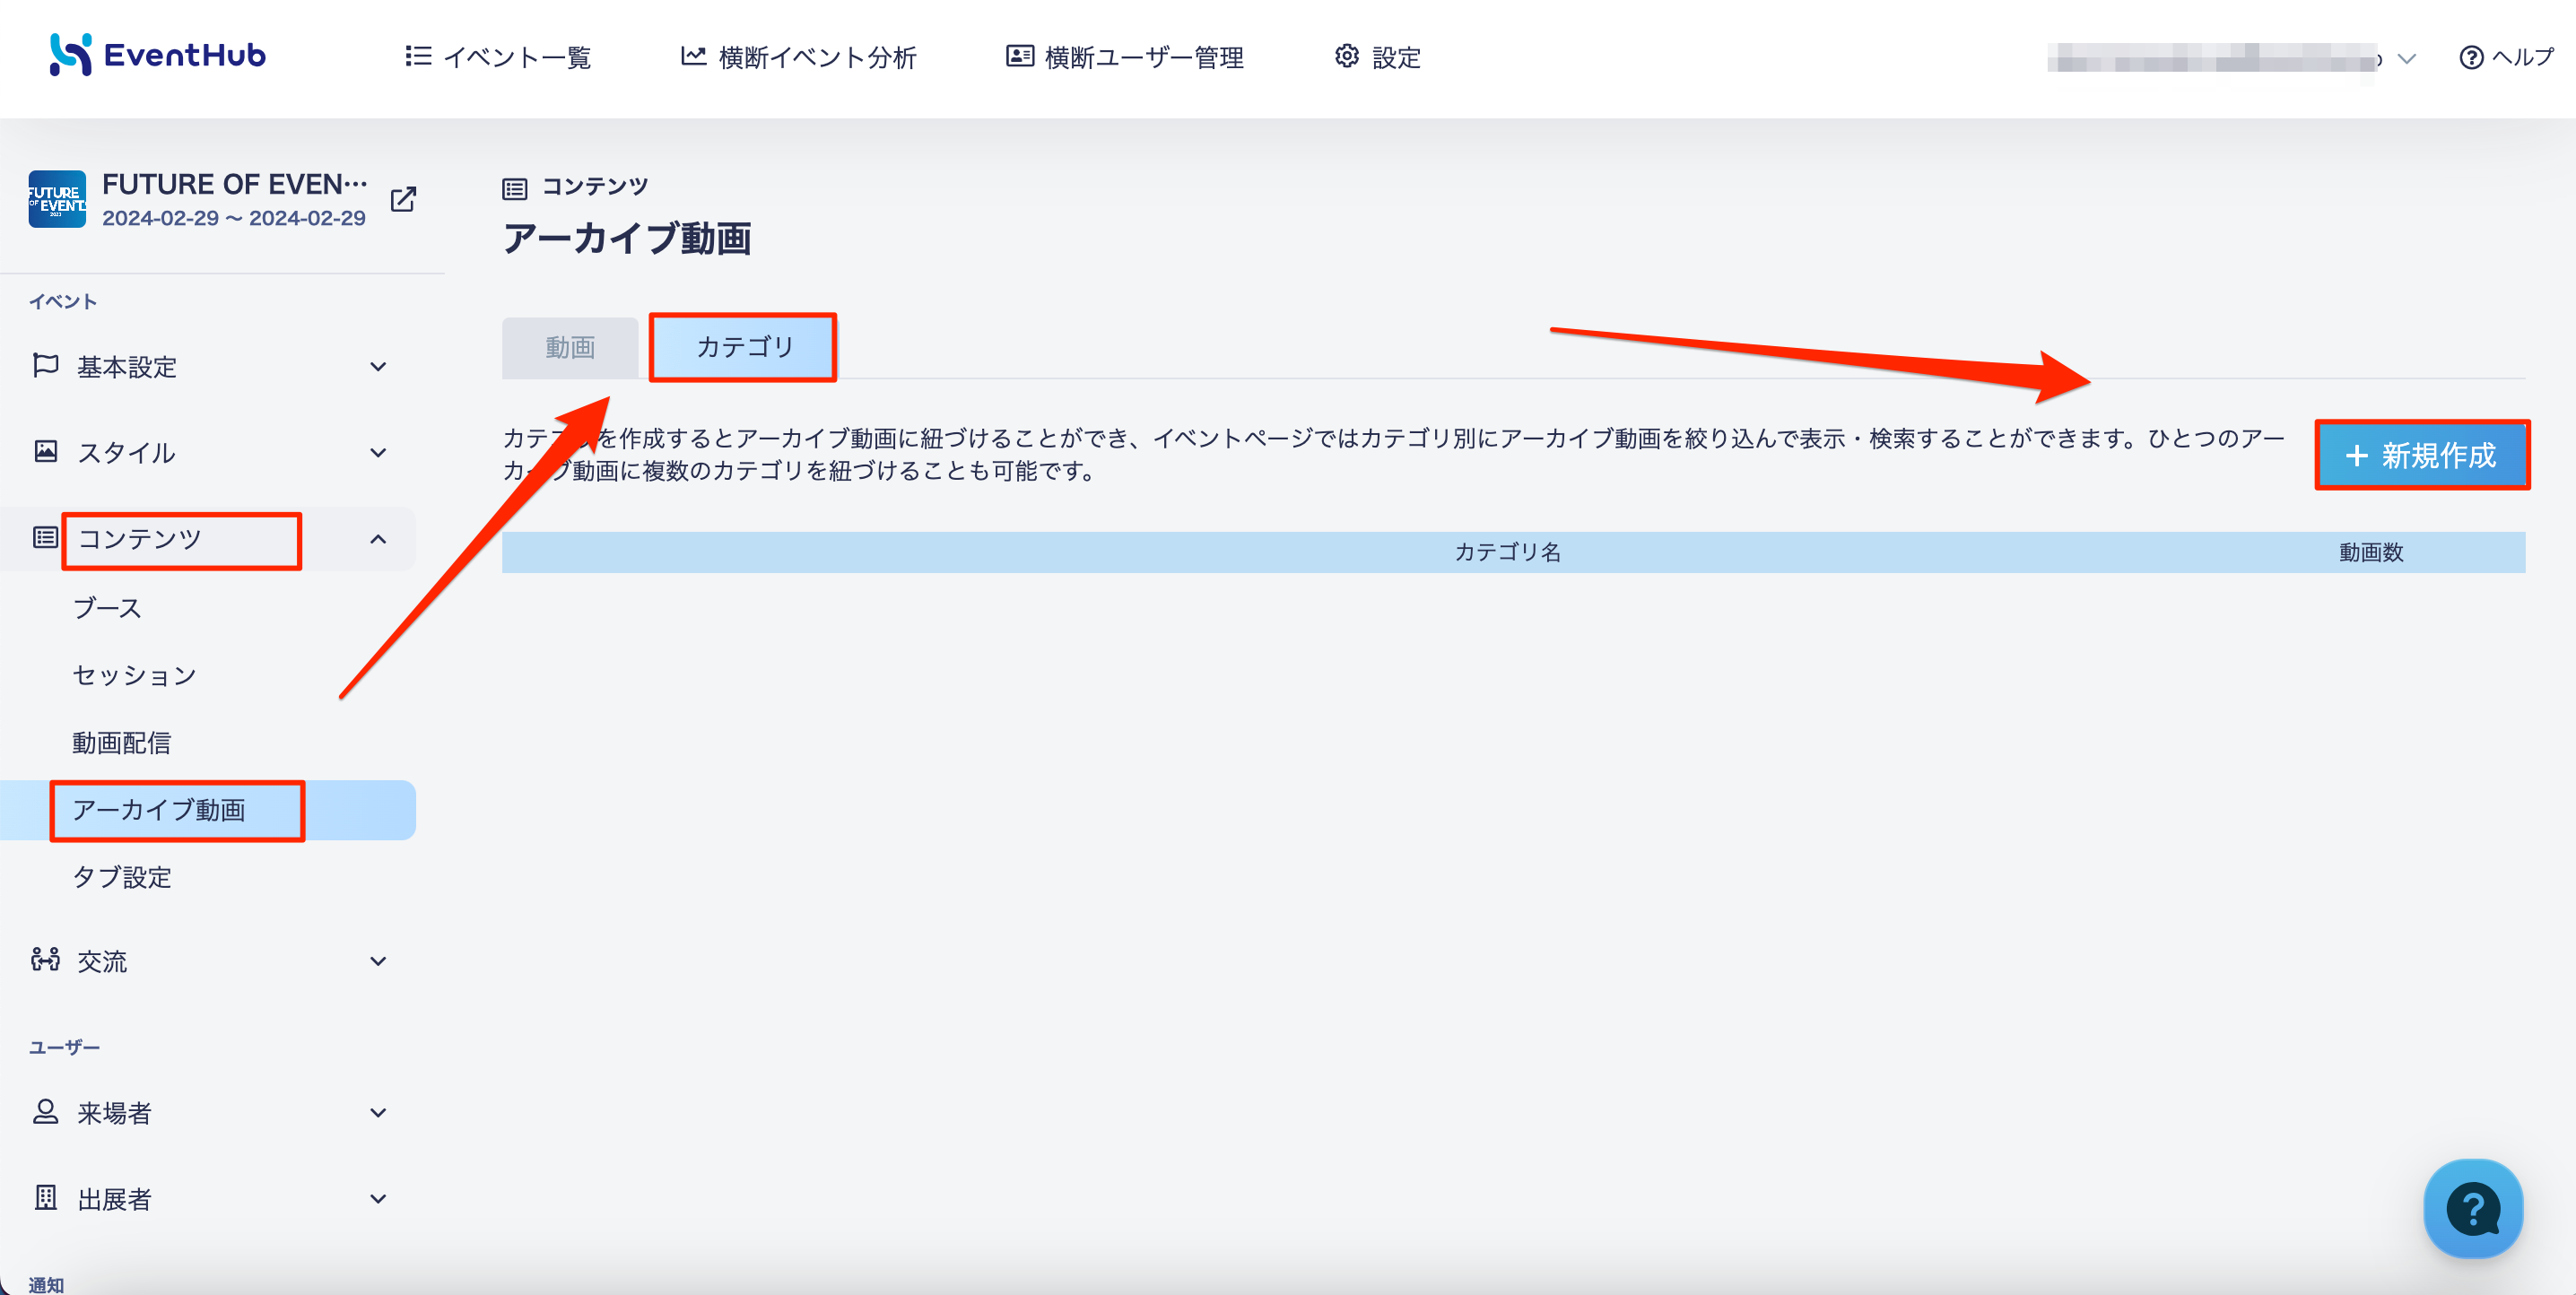Image resolution: width=2576 pixels, height=1295 pixels.
Task: Expand the account dropdown chevron
Action: point(2406,59)
